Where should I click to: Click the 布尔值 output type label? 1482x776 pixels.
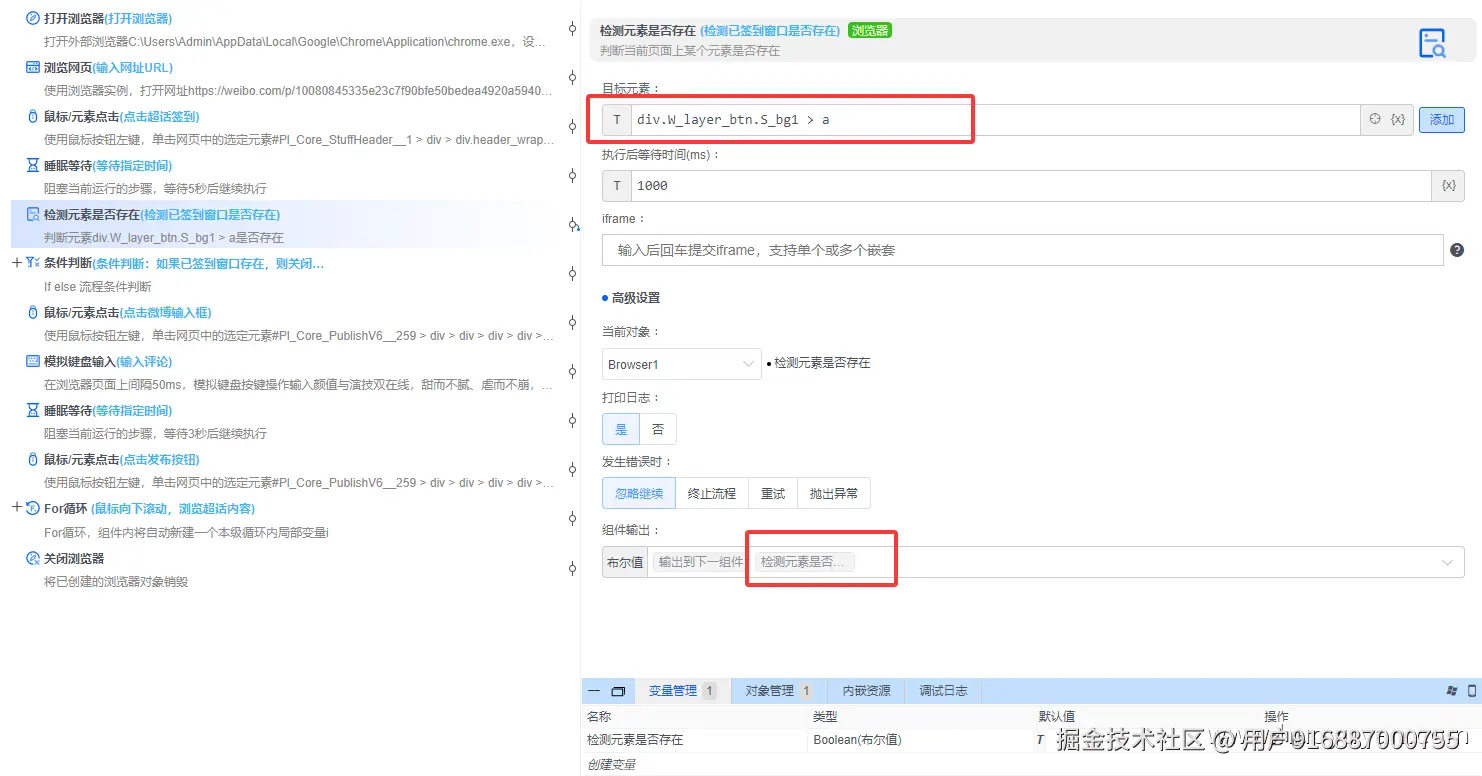tap(625, 562)
